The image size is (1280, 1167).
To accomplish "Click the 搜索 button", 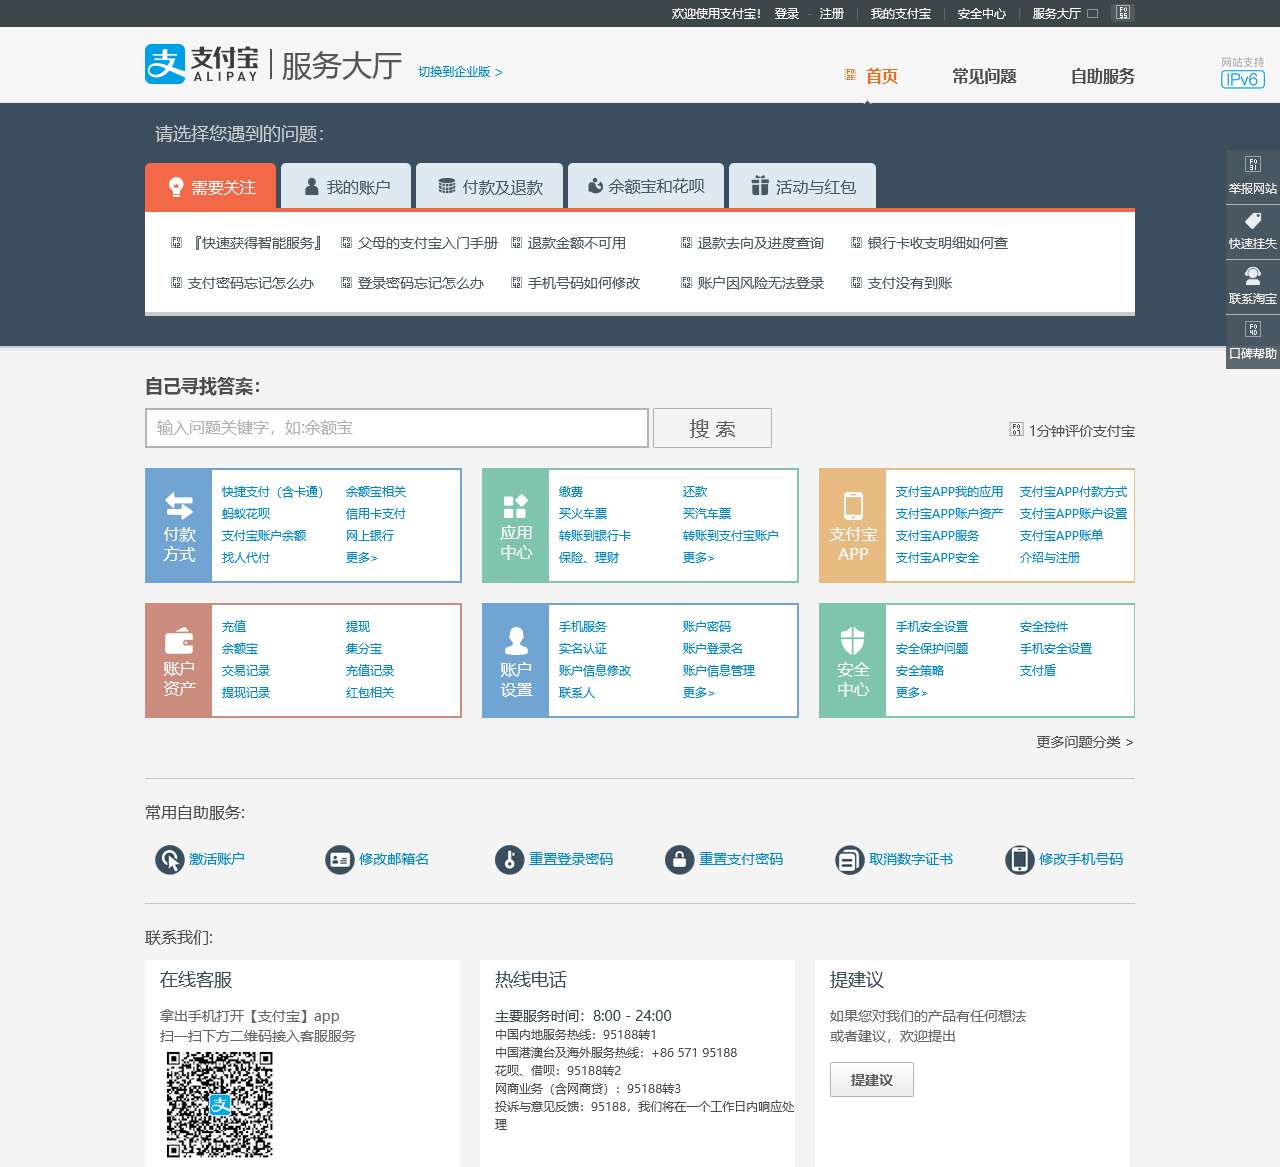I will tap(712, 428).
